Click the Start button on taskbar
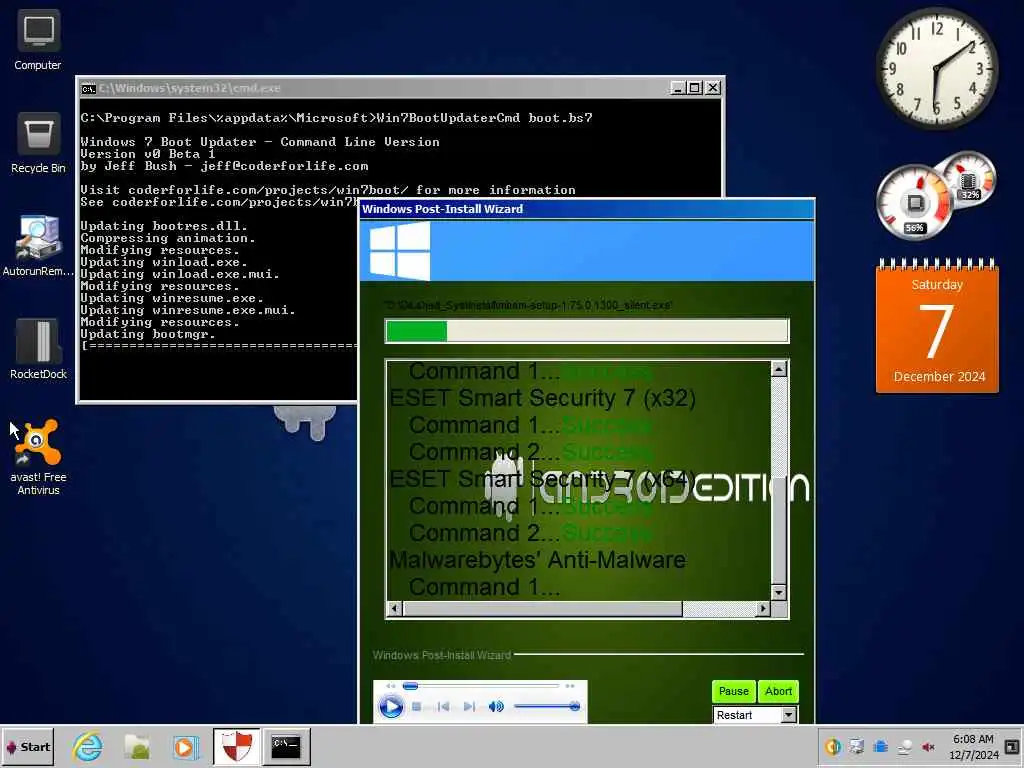This screenshot has height=768, width=1024. coord(27,746)
